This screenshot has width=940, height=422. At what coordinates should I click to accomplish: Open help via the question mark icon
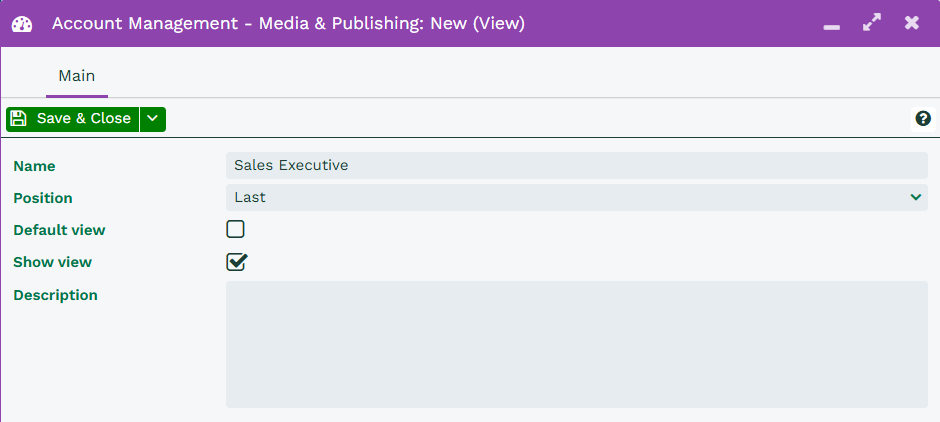click(923, 119)
